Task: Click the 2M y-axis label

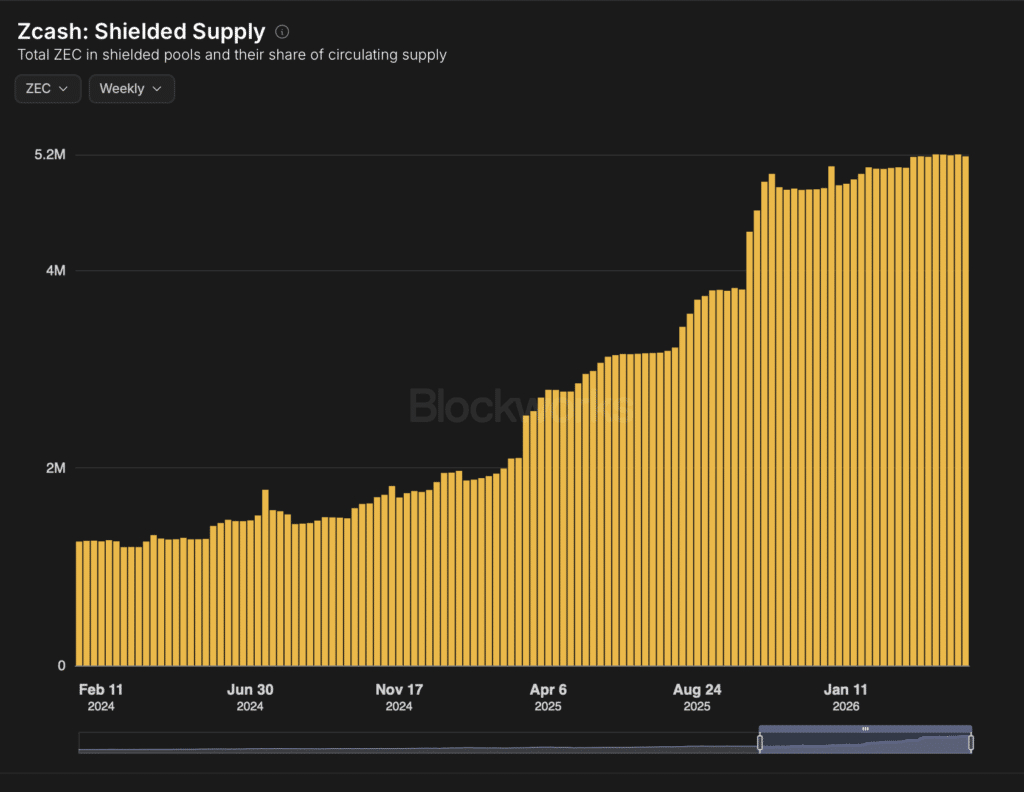Action: 56,467
